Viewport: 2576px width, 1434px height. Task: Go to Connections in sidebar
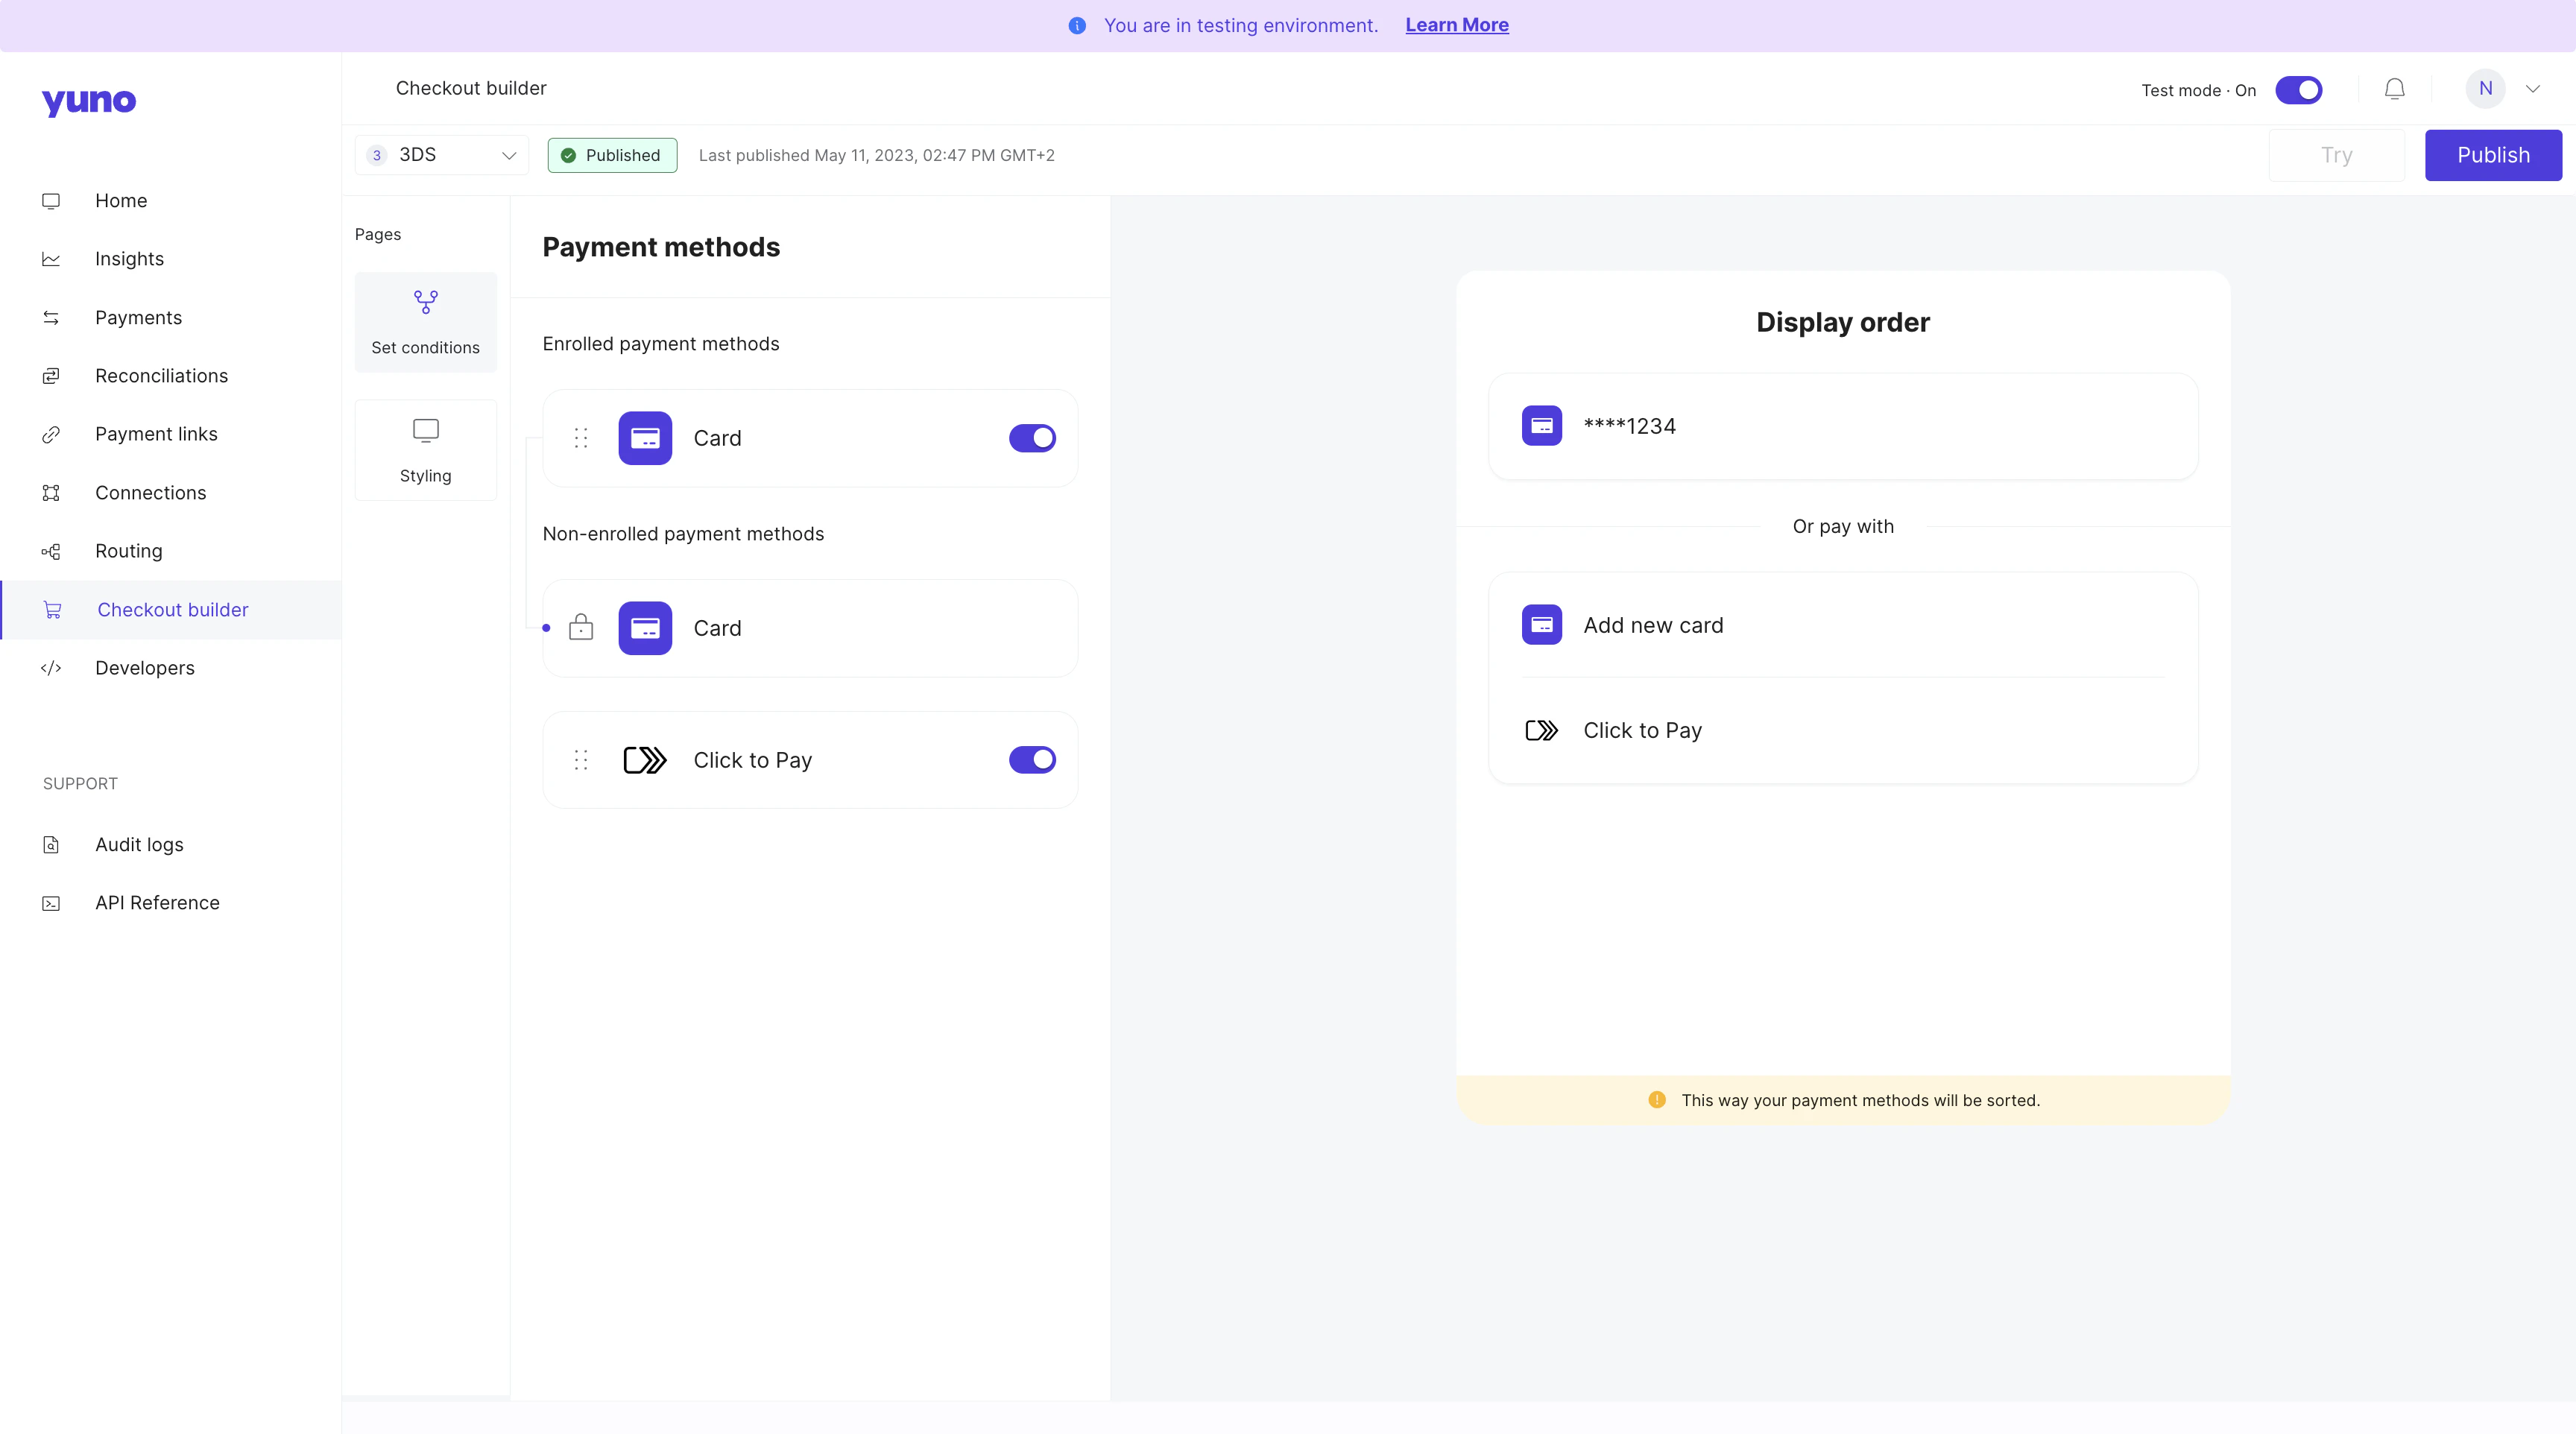(x=150, y=493)
